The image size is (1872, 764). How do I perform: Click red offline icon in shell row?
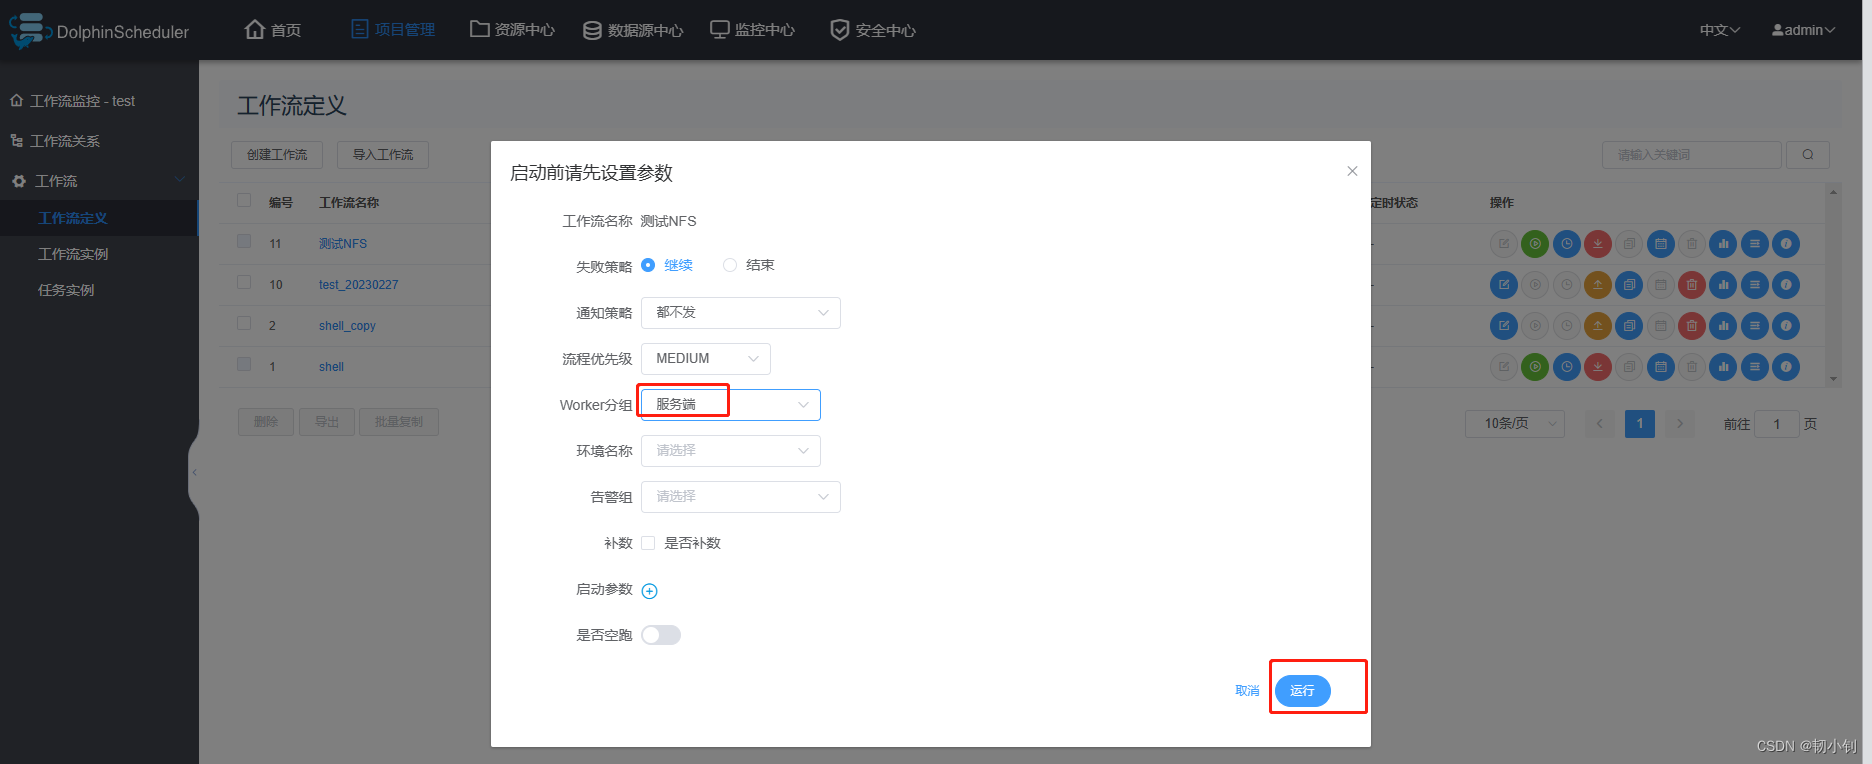[1598, 367]
